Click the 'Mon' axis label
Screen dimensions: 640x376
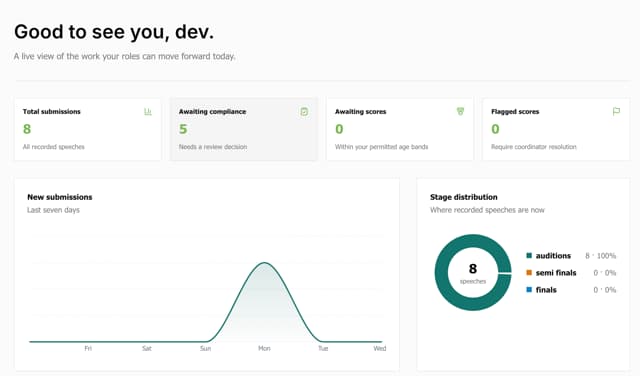(264, 348)
